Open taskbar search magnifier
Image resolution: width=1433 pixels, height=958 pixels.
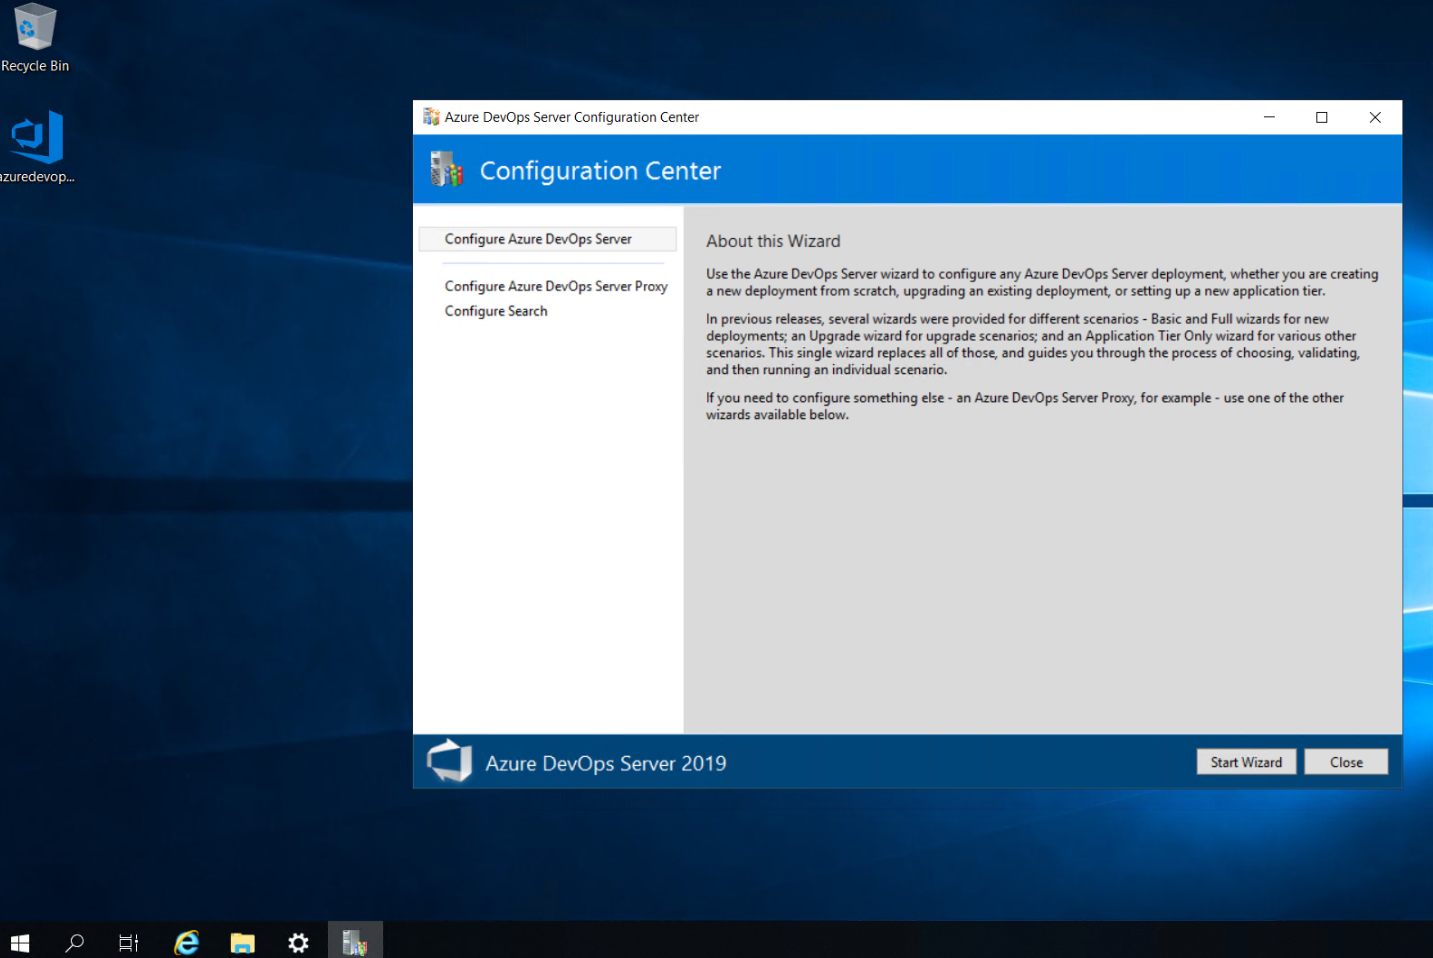[74, 942]
